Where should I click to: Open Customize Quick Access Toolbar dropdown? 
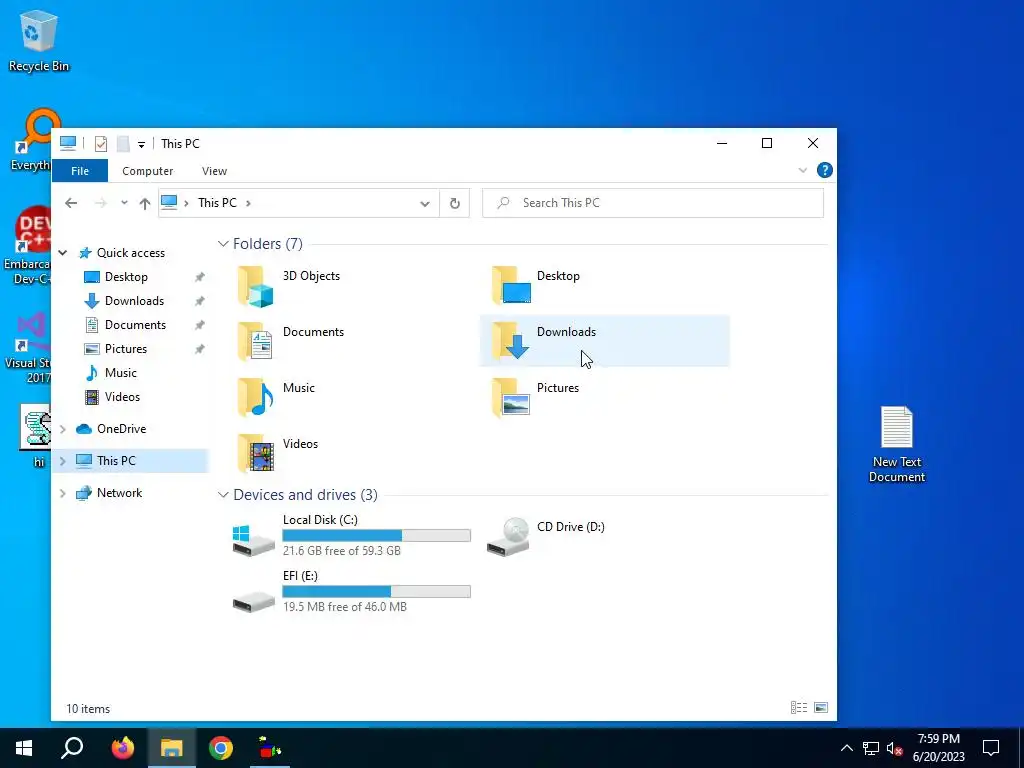141,144
